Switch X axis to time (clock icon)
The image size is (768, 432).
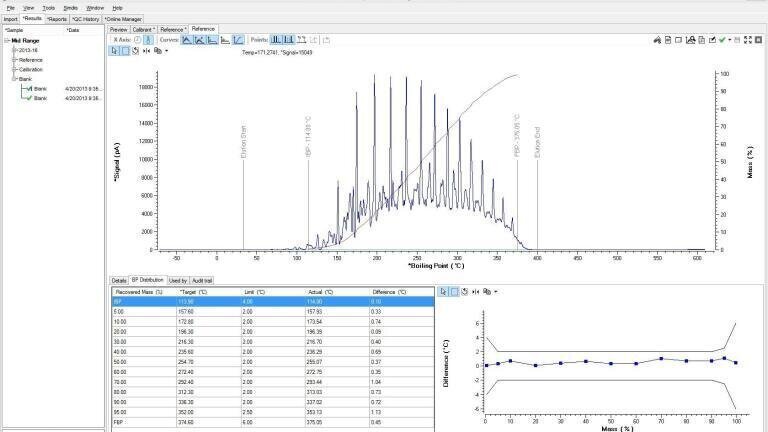point(138,40)
